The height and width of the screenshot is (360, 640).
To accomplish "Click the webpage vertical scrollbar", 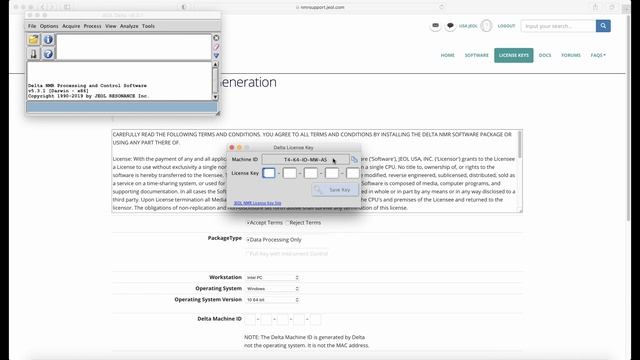I will pos(628,118).
